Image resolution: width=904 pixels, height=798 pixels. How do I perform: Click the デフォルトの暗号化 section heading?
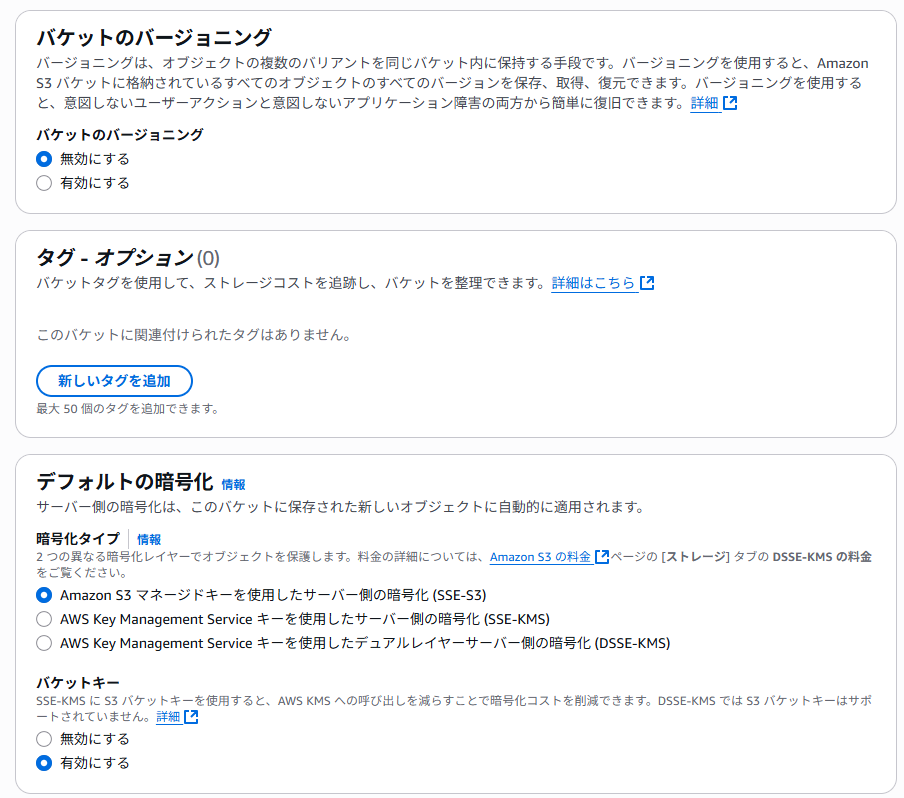point(125,481)
